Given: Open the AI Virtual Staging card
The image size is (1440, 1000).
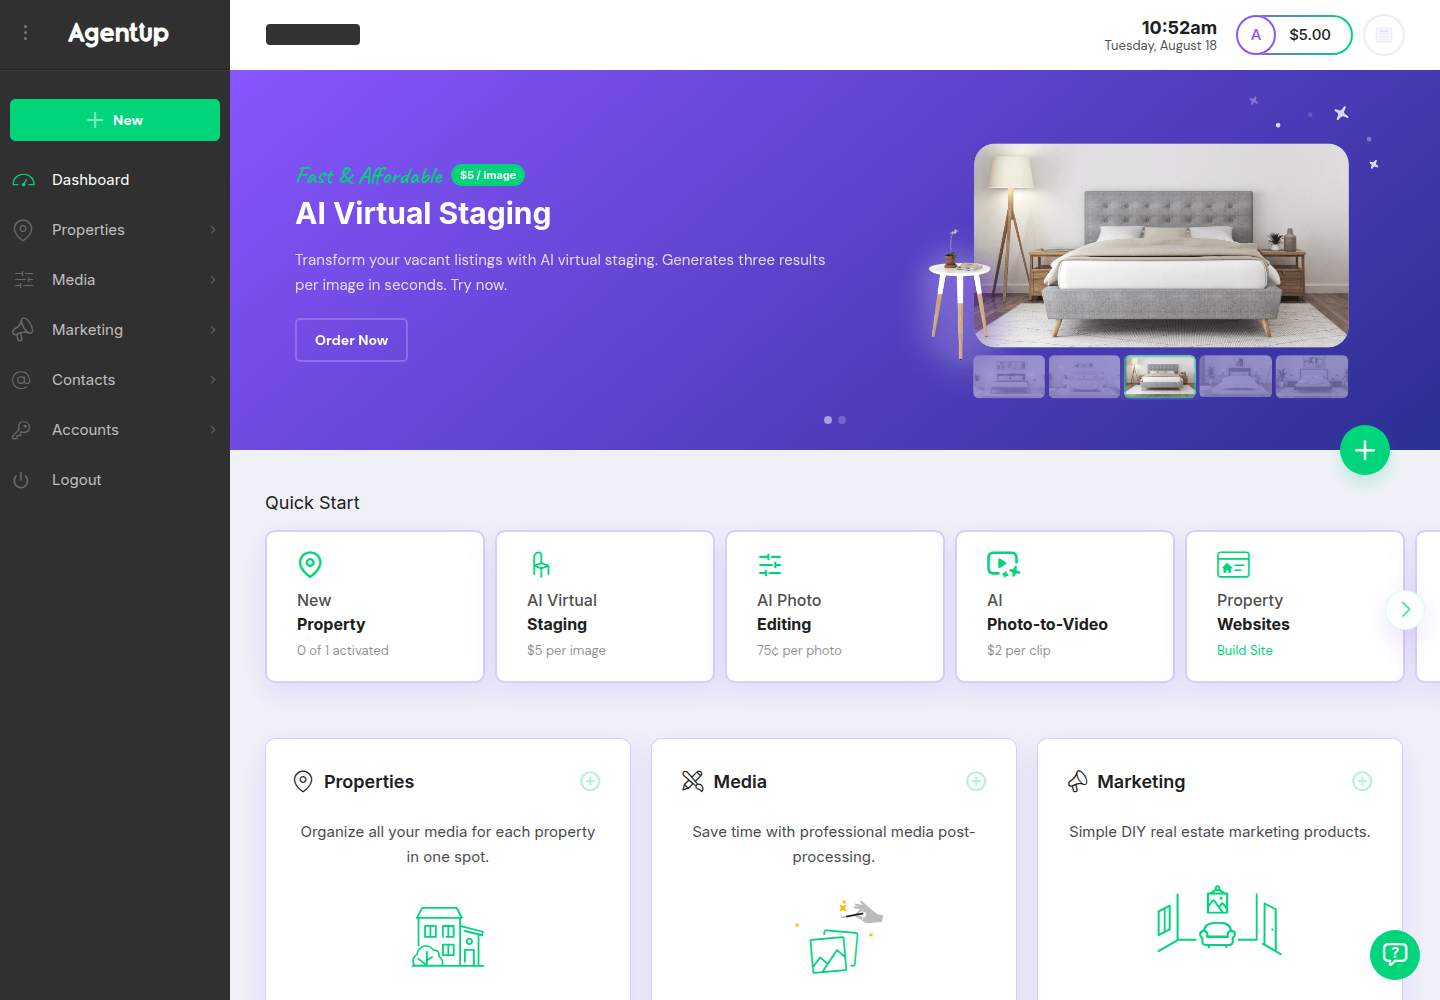Looking at the screenshot, I should (x=605, y=606).
